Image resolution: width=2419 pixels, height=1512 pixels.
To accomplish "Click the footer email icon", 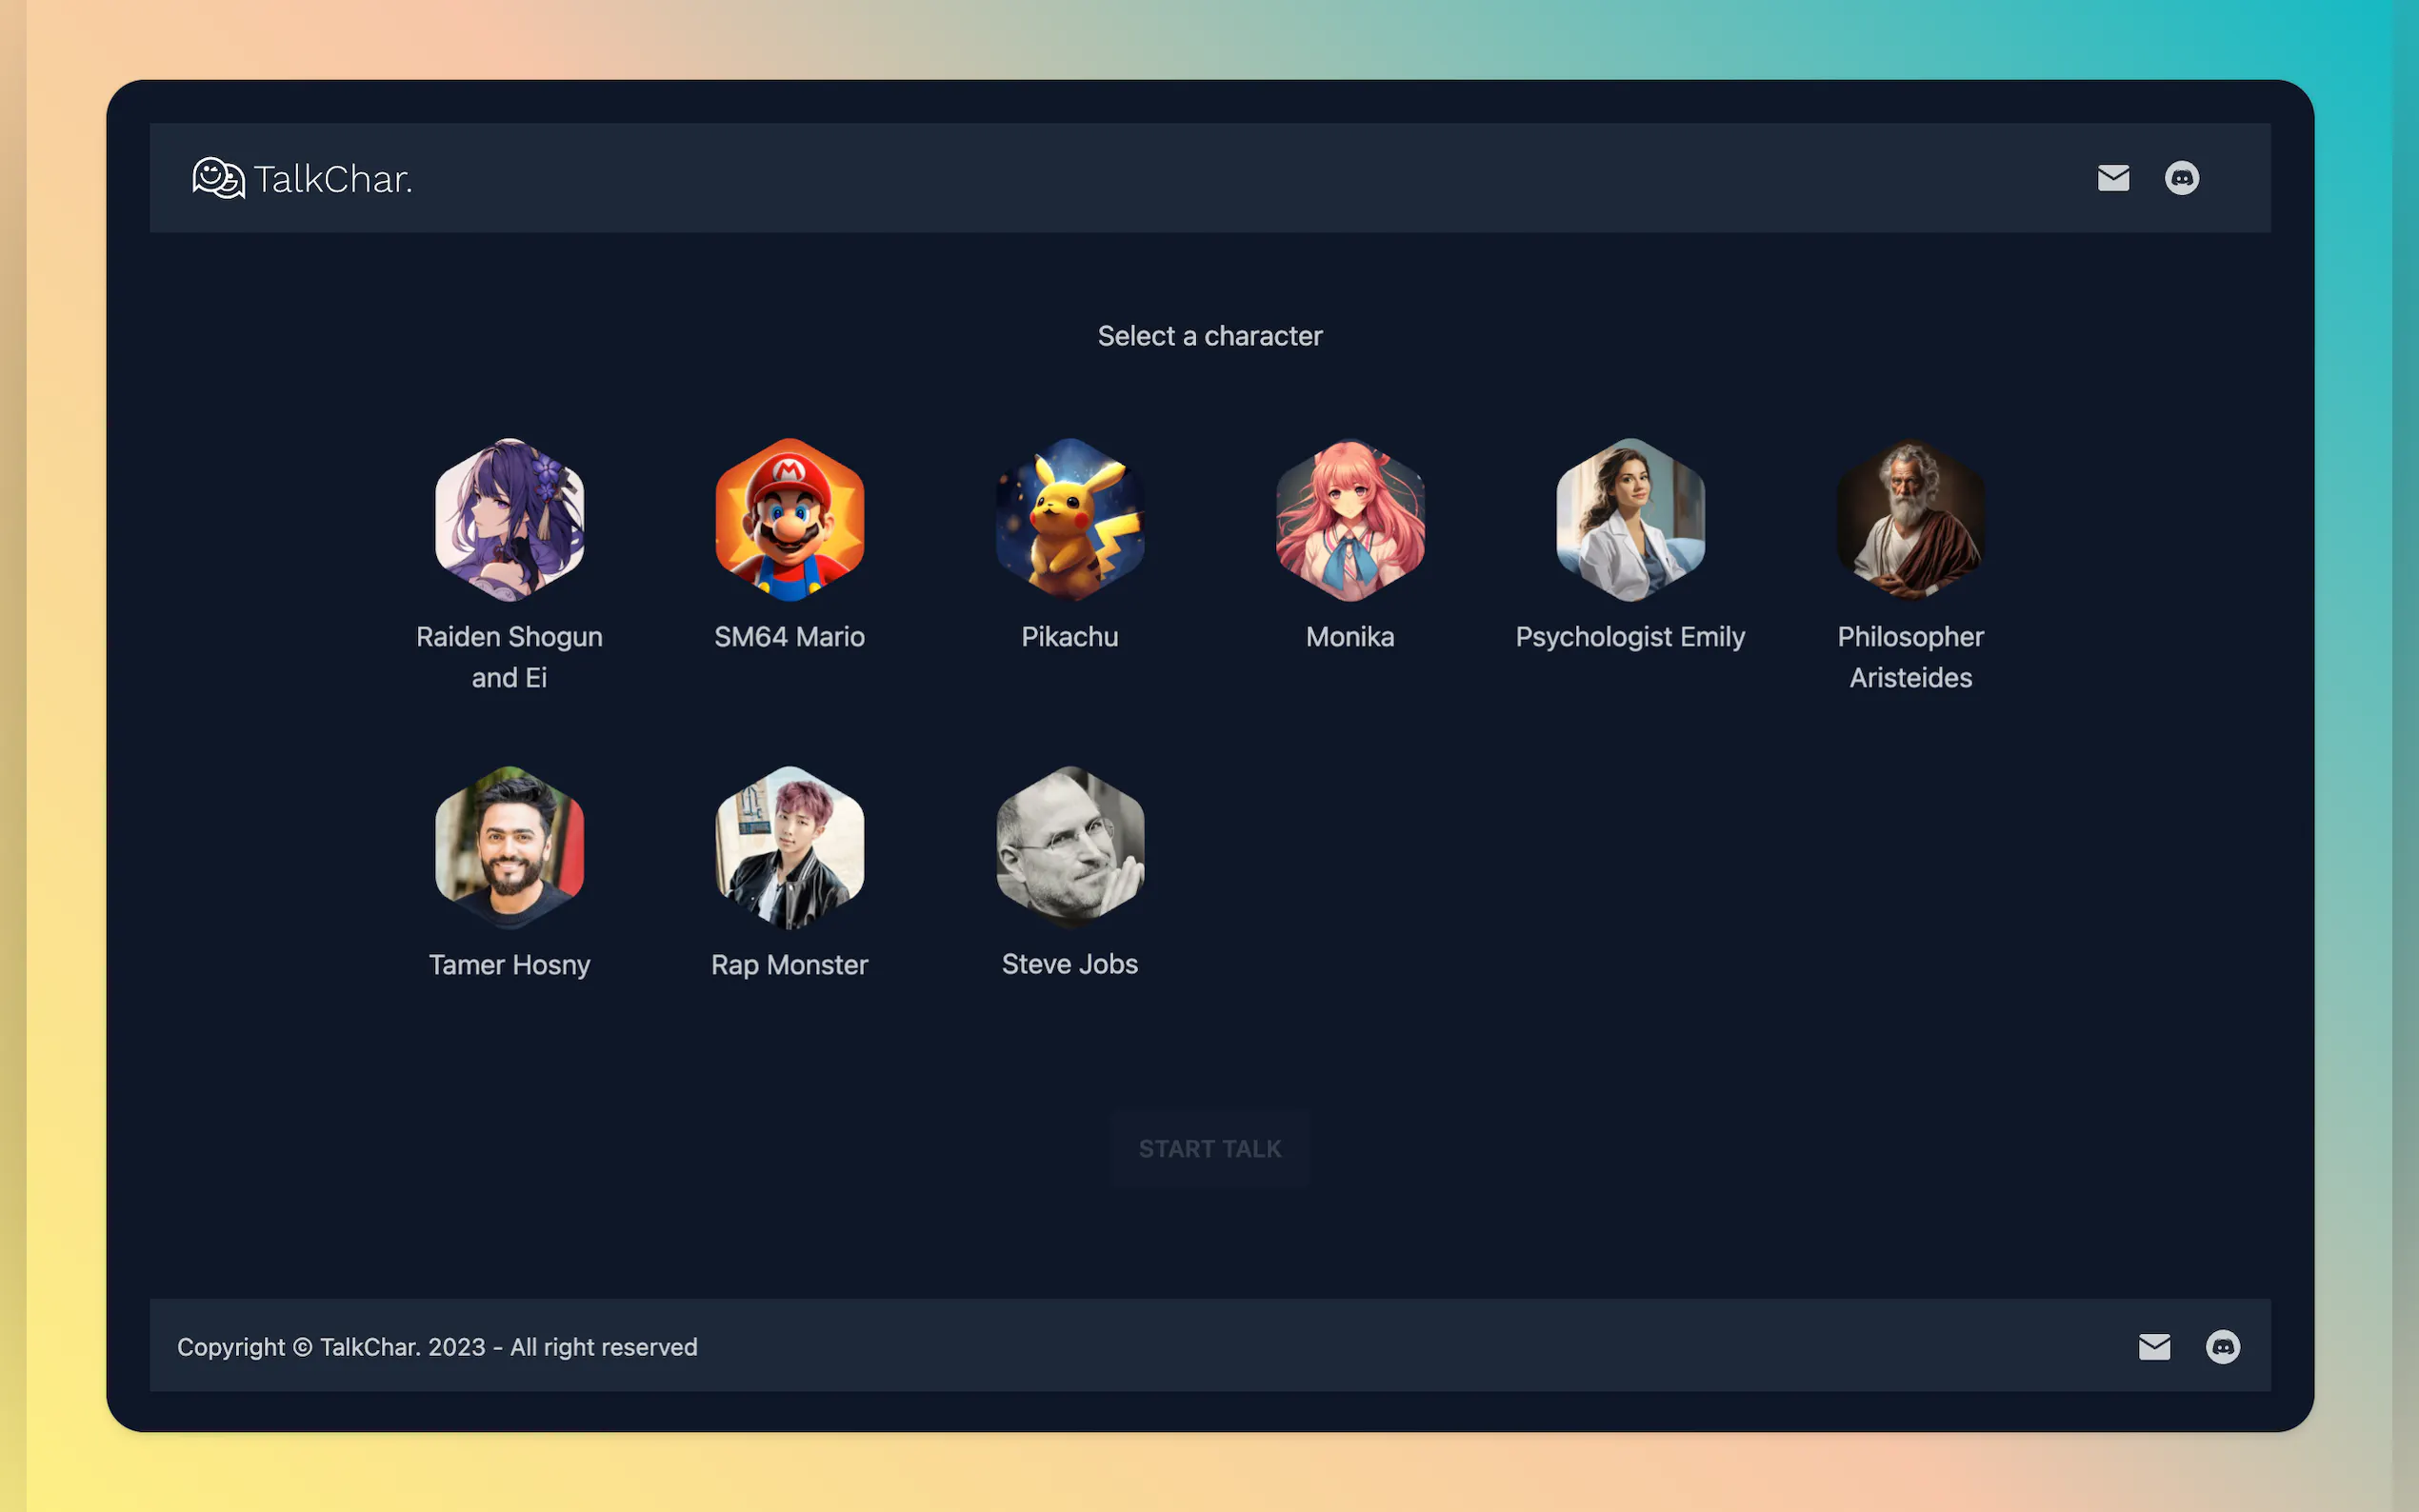I will tap(2153, 1347).
